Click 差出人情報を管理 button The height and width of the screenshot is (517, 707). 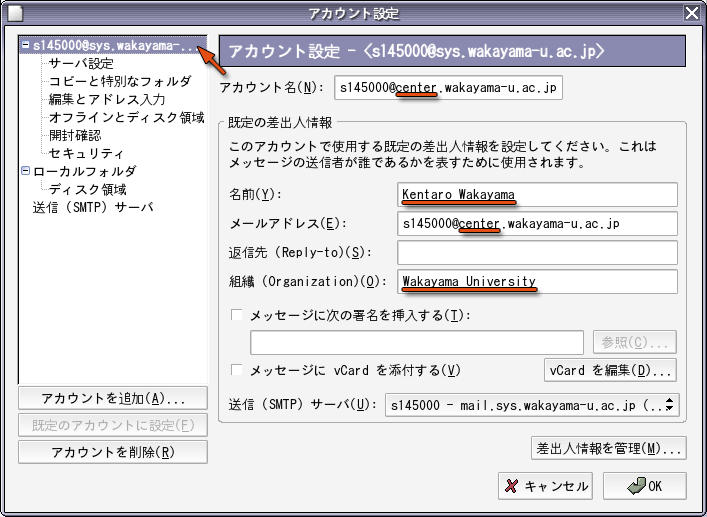click(609, 448)
